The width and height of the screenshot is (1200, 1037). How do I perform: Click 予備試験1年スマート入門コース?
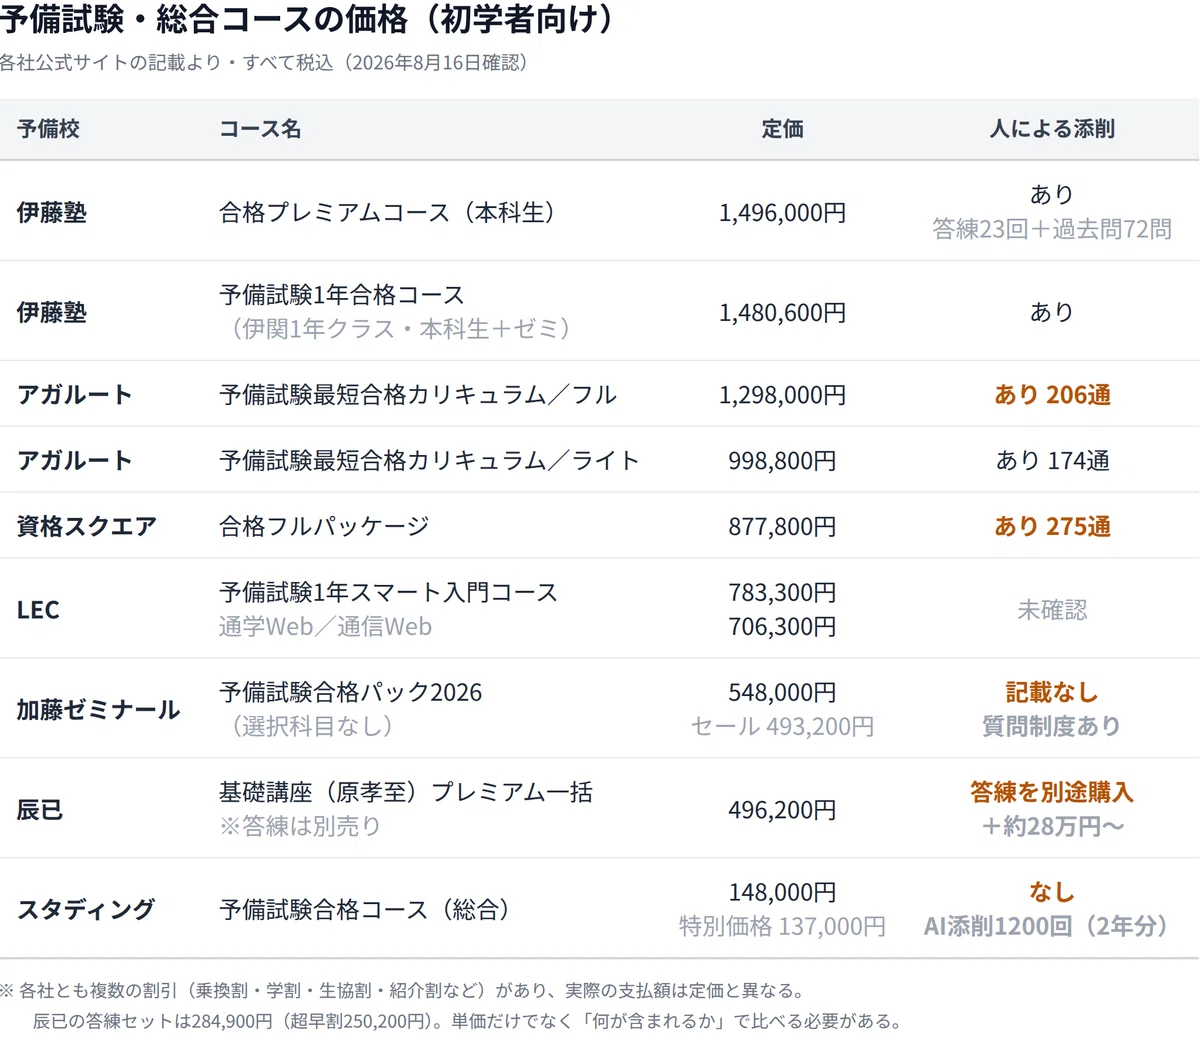[388, 593]
